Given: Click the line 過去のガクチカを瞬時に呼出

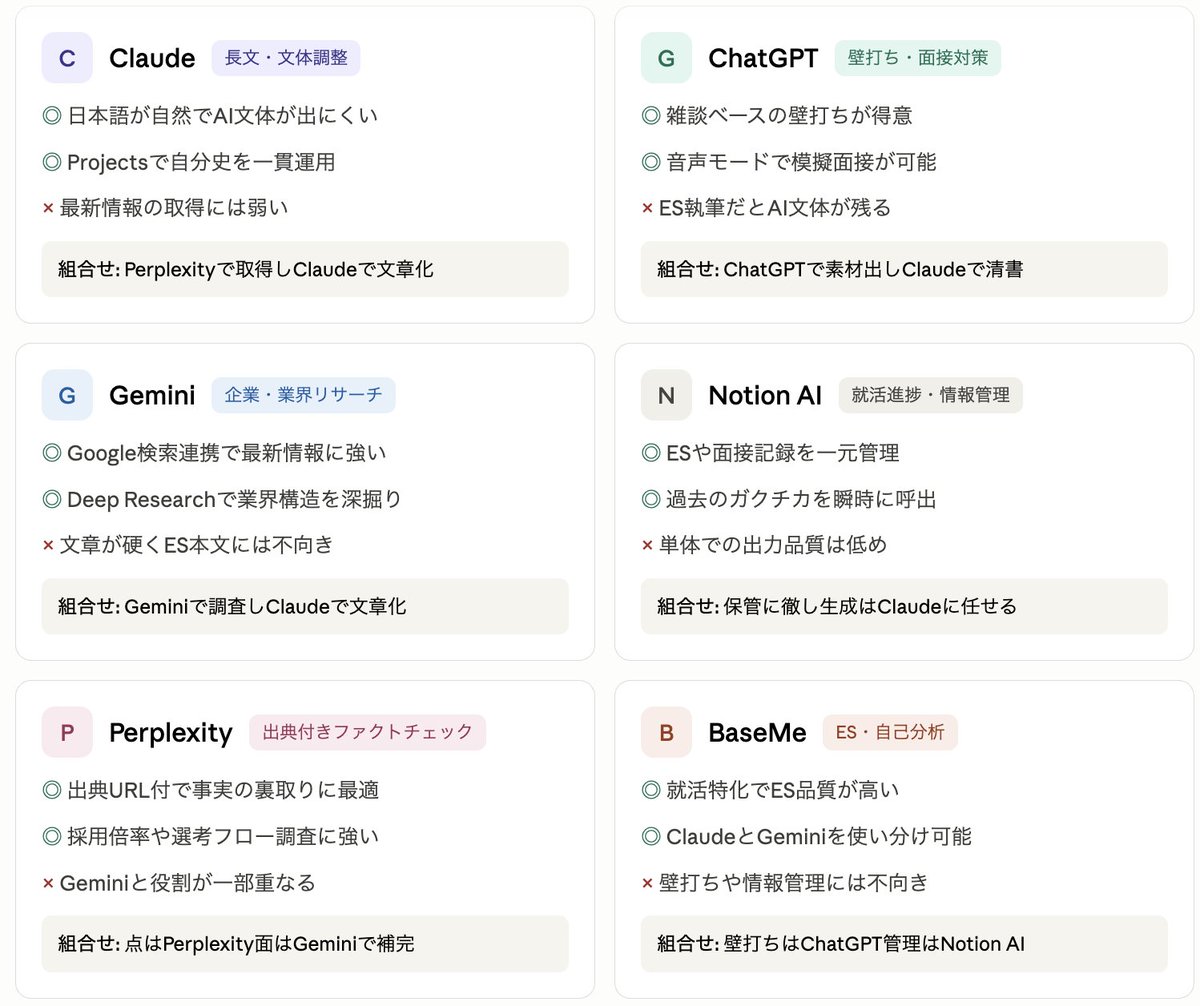Looking at the screenshot, I should [x=789, y=499].
